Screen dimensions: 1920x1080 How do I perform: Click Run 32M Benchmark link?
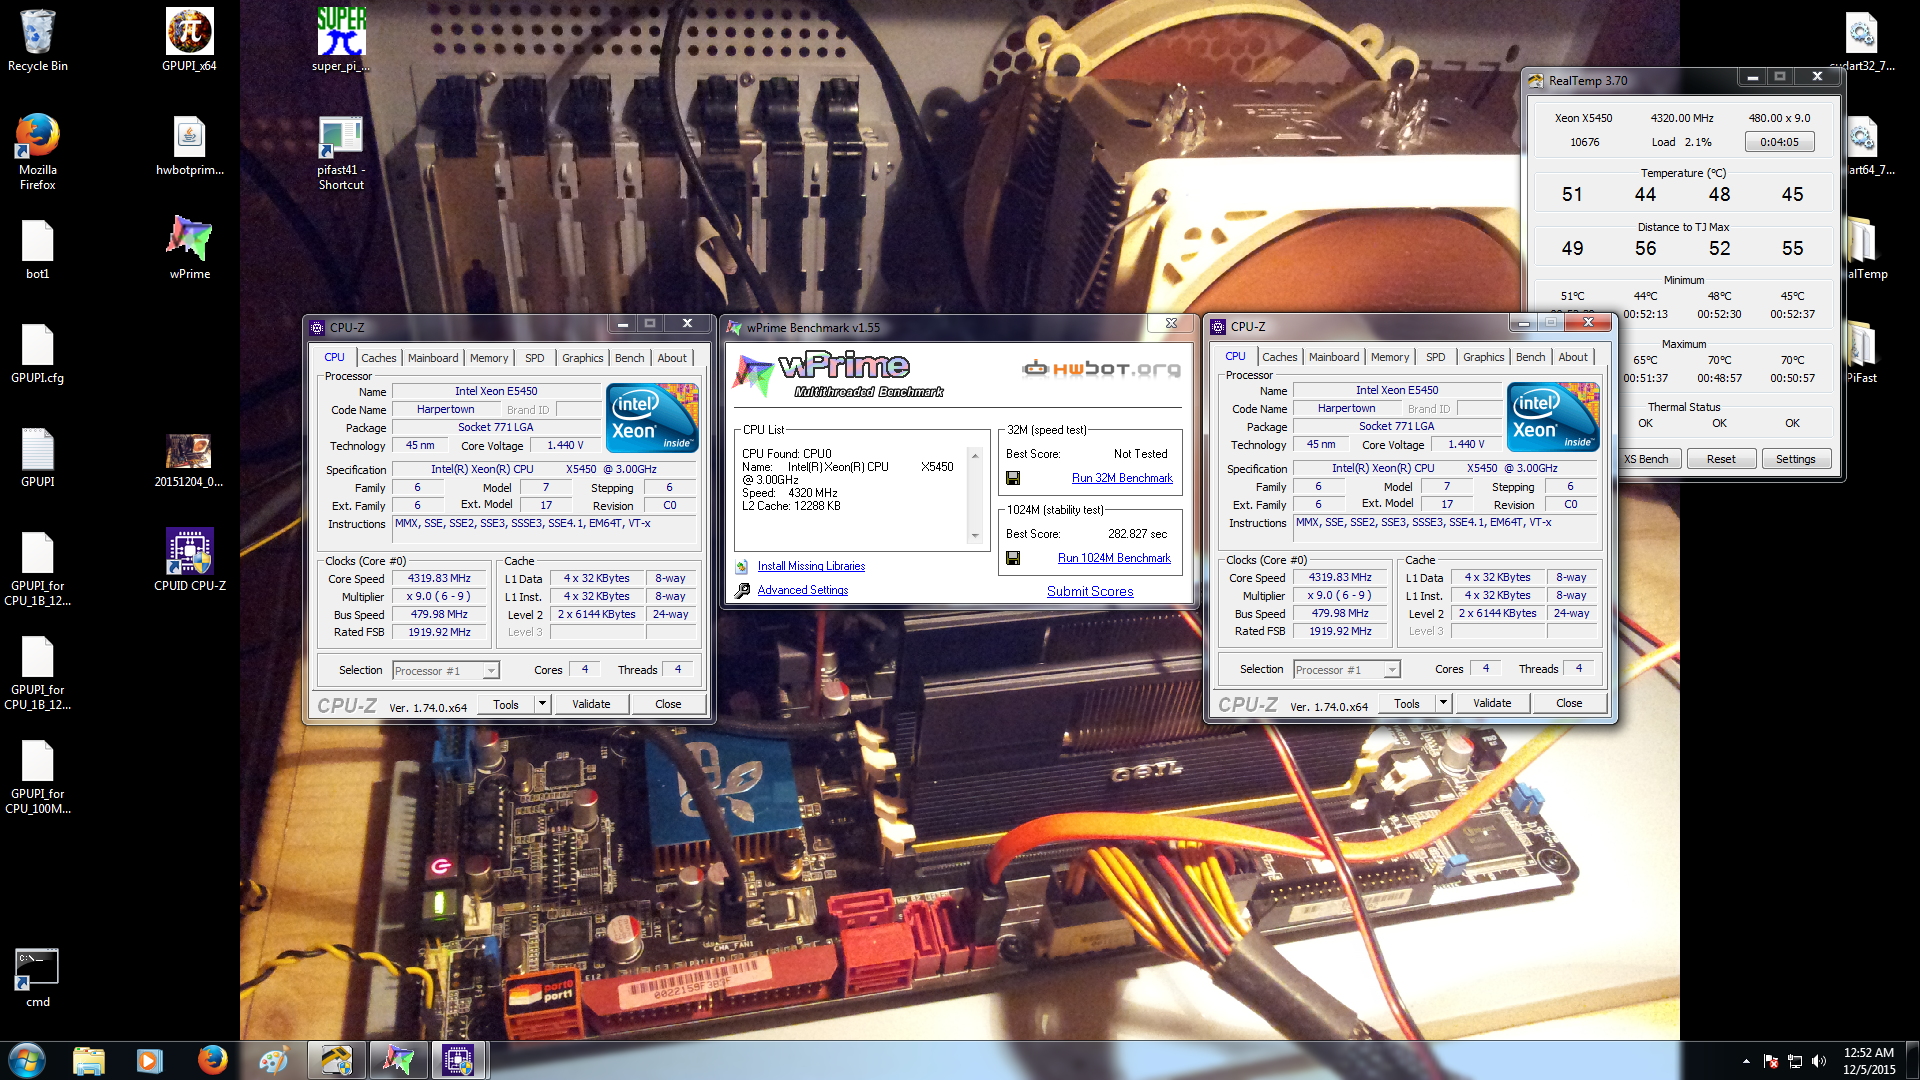click(1122, 478)
